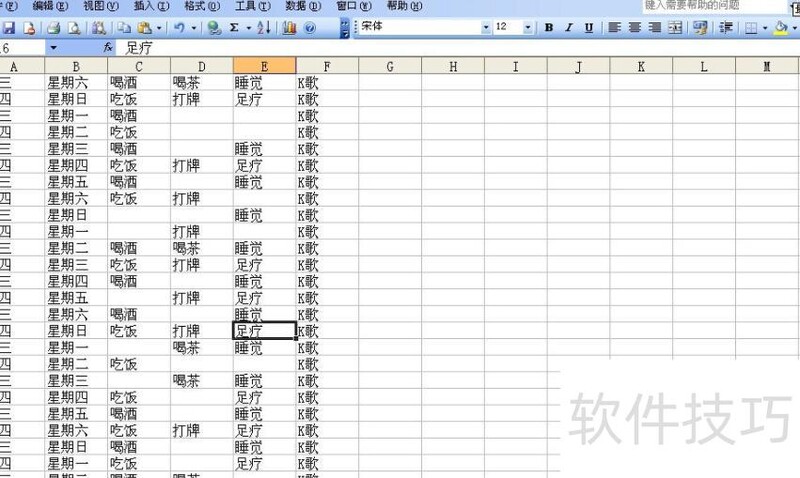This screenshot has width=800, height=478.
Task: Select highlighted column E header
Action: [264, 66]
